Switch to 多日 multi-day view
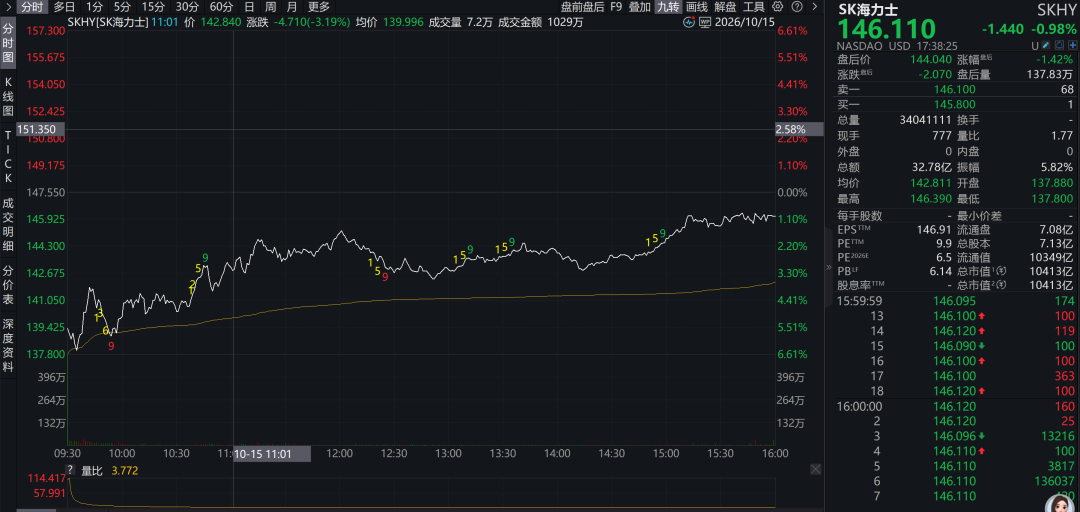The width and height of the screenshot is (1080, 512). [64, 7]
